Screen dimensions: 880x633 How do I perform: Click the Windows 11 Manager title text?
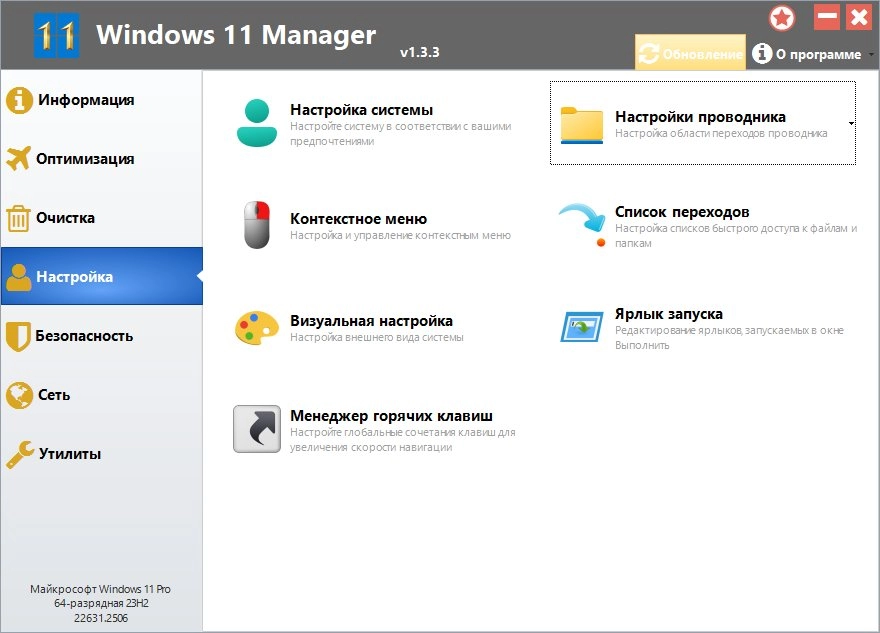click(x=236, y=35)
